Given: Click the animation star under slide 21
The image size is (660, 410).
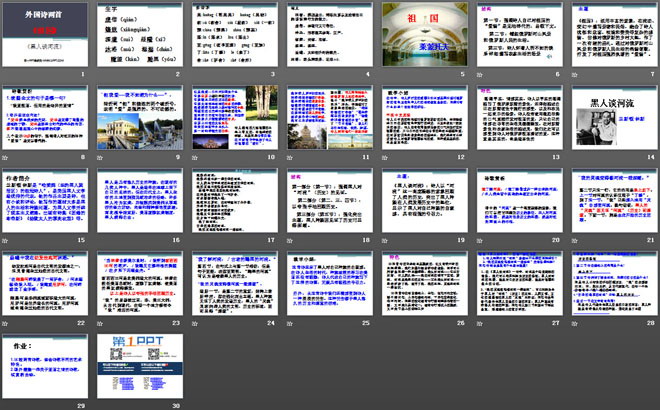Looking at the screenshot, I should coord(575,240).
